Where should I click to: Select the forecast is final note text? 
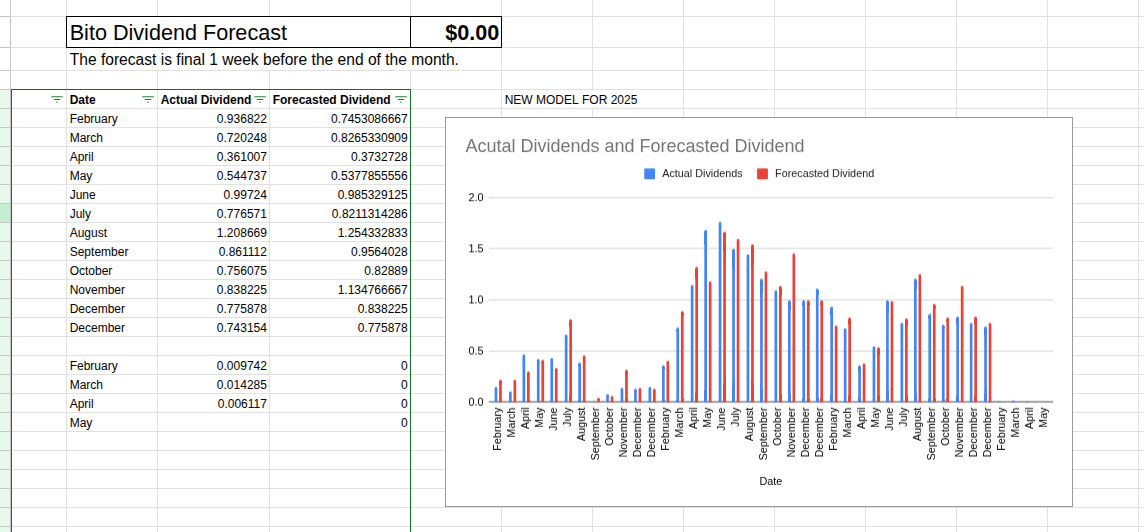(x=264, y=60)
